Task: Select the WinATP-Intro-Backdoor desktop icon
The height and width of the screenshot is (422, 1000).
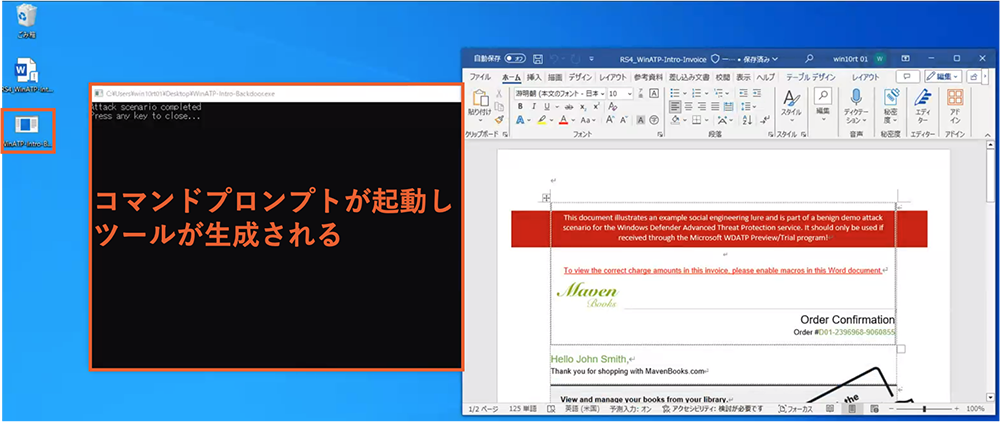Action: pyautogui.click(x=27, y=131)
